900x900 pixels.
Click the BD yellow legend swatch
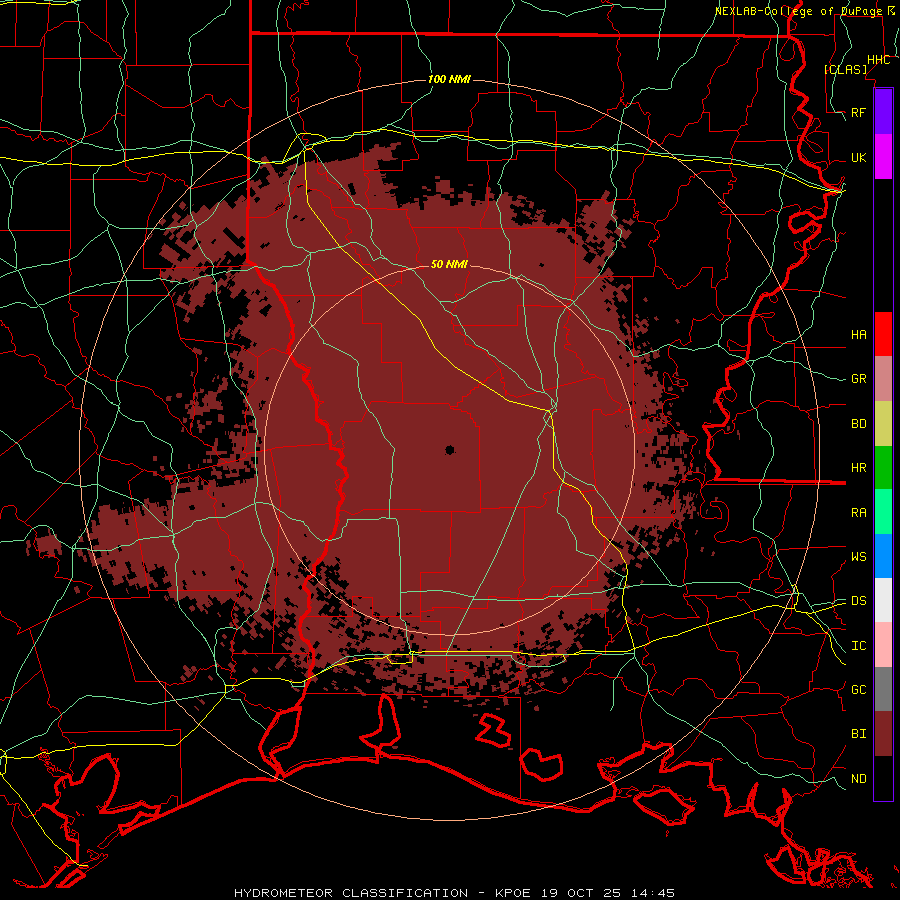(883, 424)
